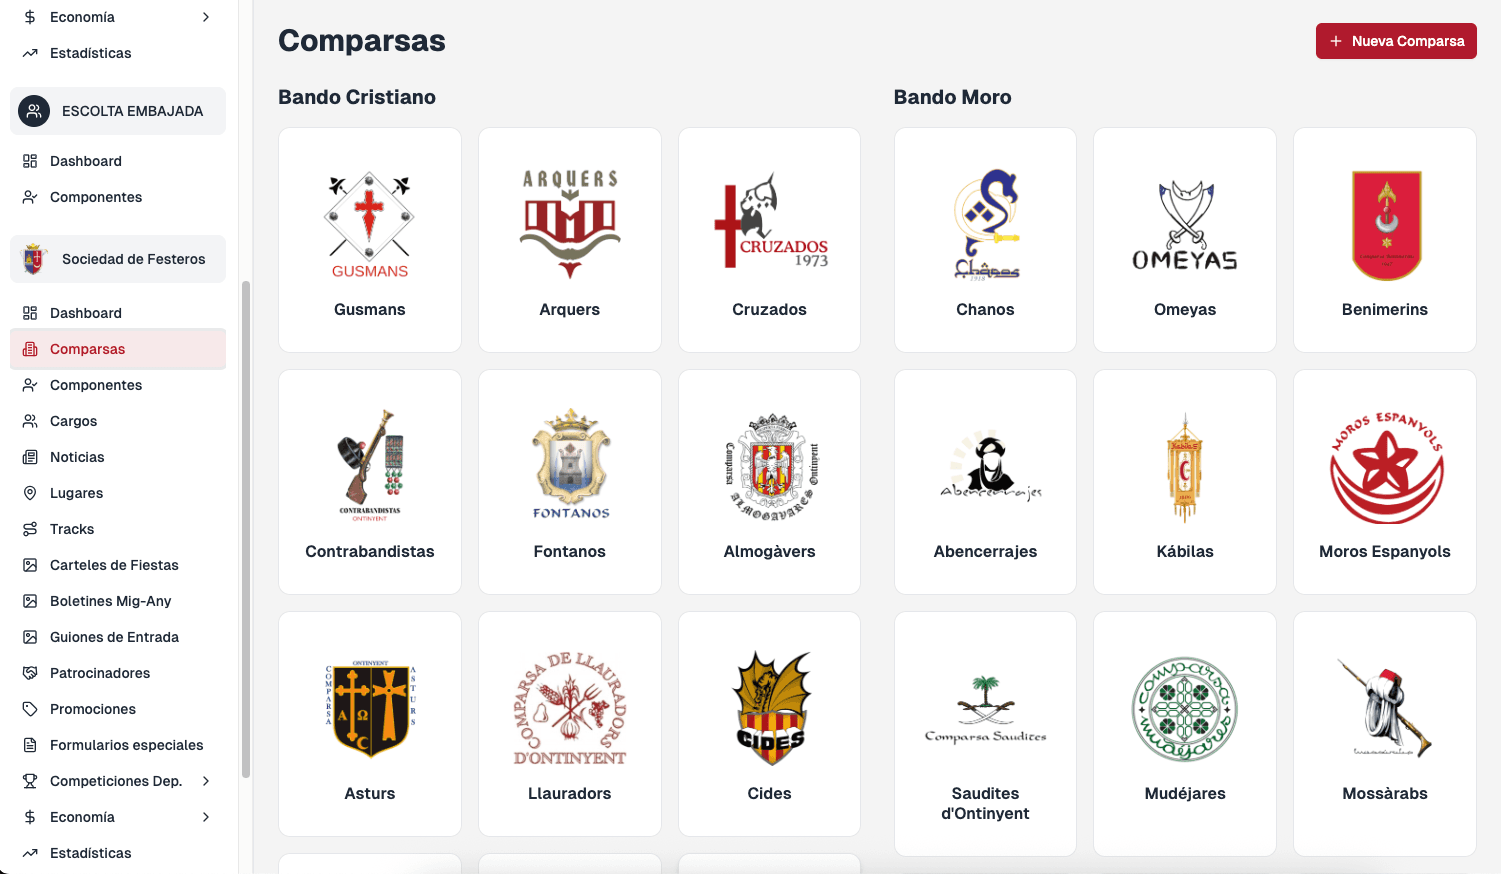Viewport: 1501px width, 874px height.
Task: Click the Promociones tag icon
Action: pos(30,709)
